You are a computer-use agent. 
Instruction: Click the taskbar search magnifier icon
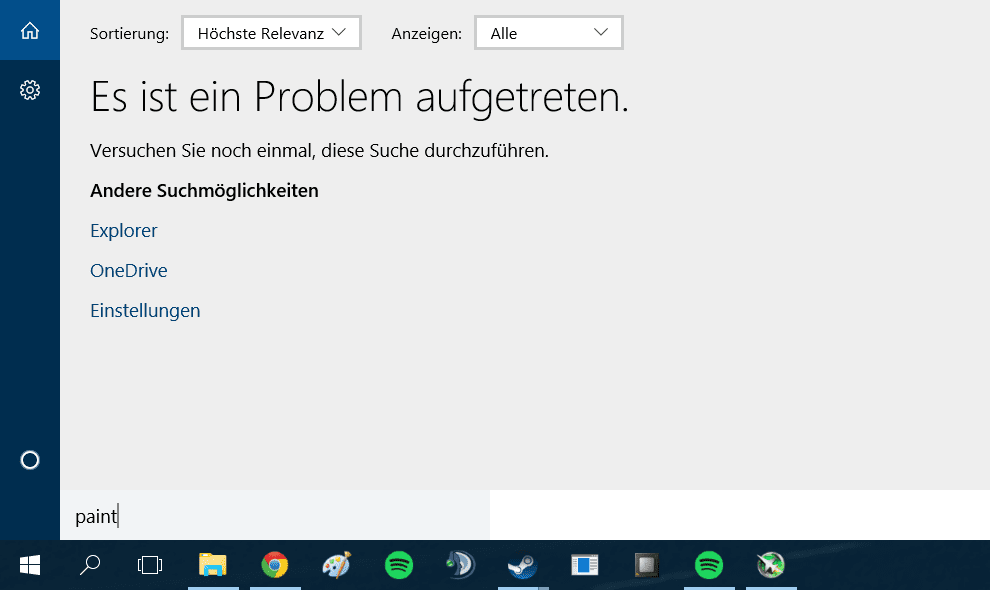(x=90, y=565)
